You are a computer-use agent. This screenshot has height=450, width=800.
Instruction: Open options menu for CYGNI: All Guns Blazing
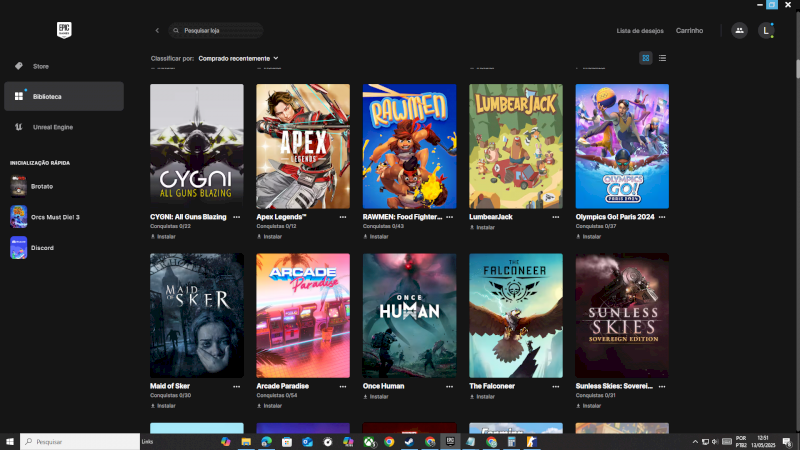tap(237, 217)
